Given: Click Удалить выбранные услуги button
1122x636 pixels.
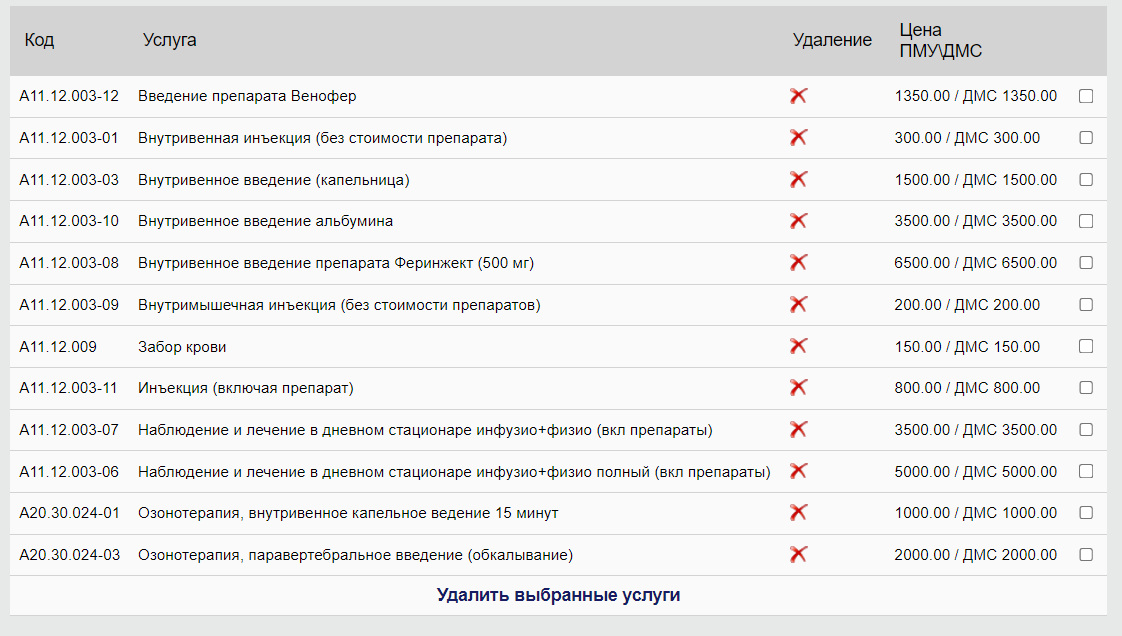Looking at the screenshot, I should point(558,595).
